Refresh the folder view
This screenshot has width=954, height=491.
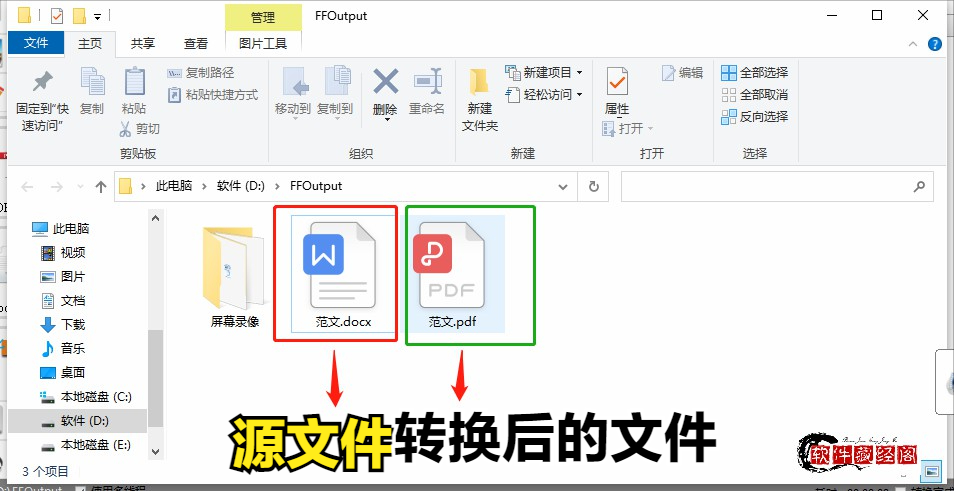(594, 187)
